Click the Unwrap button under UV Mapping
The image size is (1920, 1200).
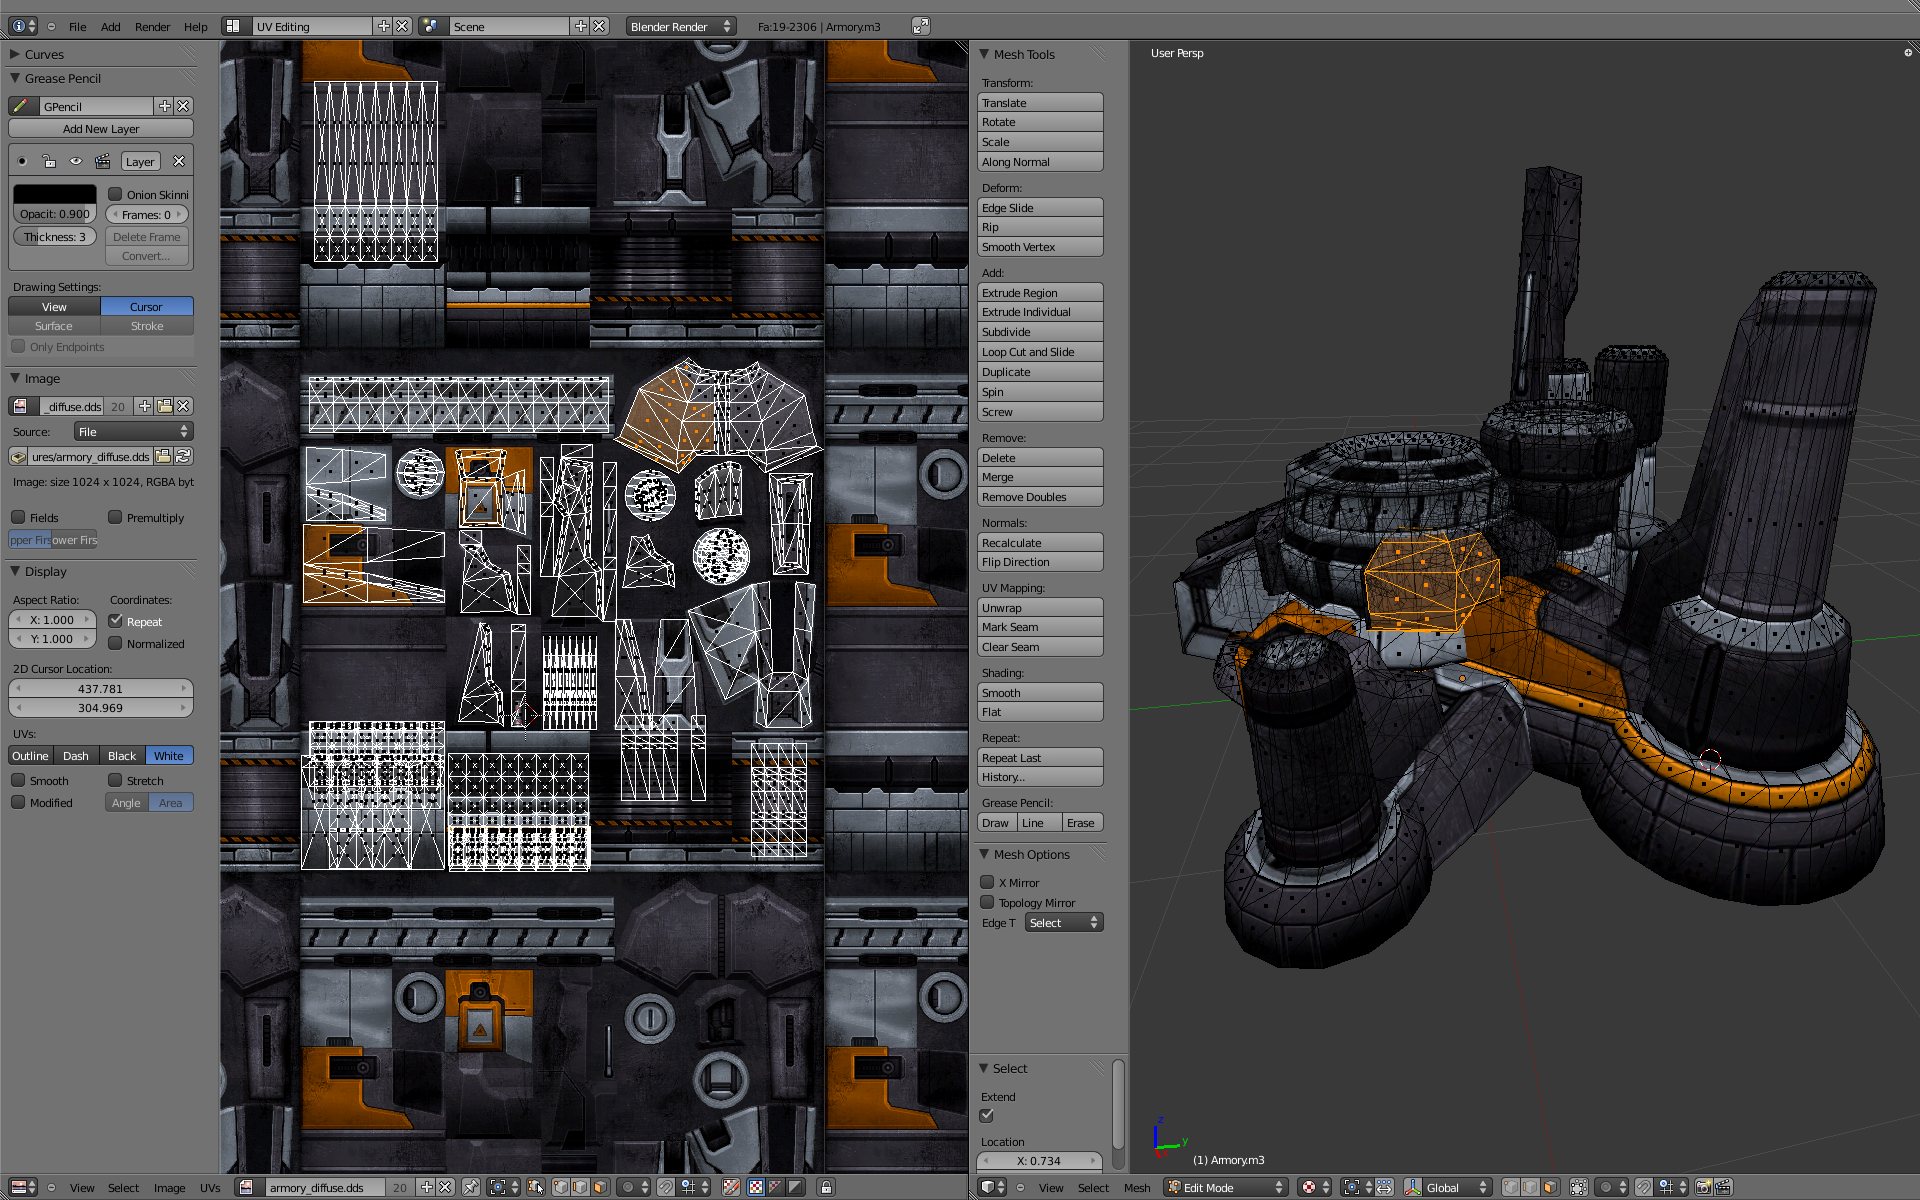point(1040,607)
